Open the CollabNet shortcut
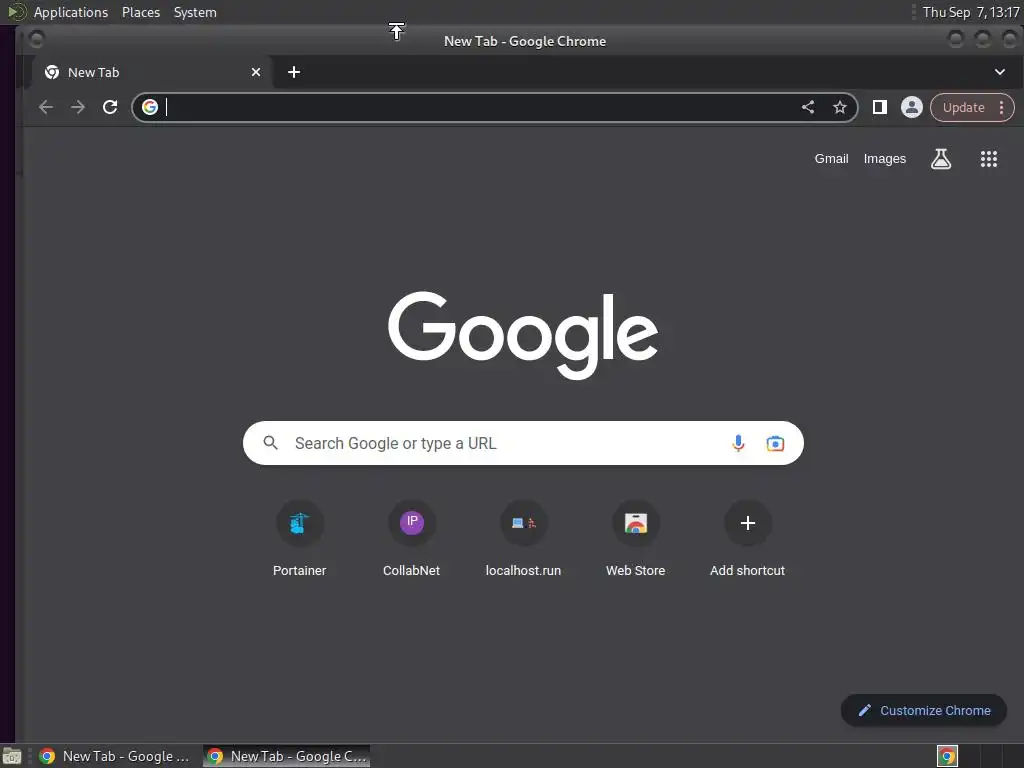The height and width of the screenshot is (768, 1024). (x=411, y=539)
